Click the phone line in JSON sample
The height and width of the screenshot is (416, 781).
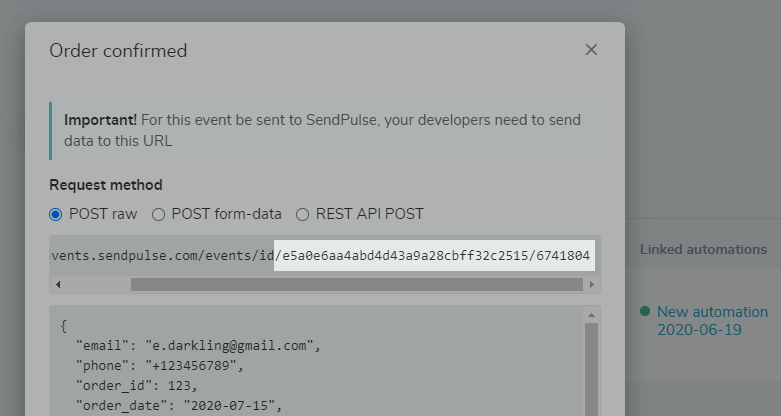tap(159, 366)
